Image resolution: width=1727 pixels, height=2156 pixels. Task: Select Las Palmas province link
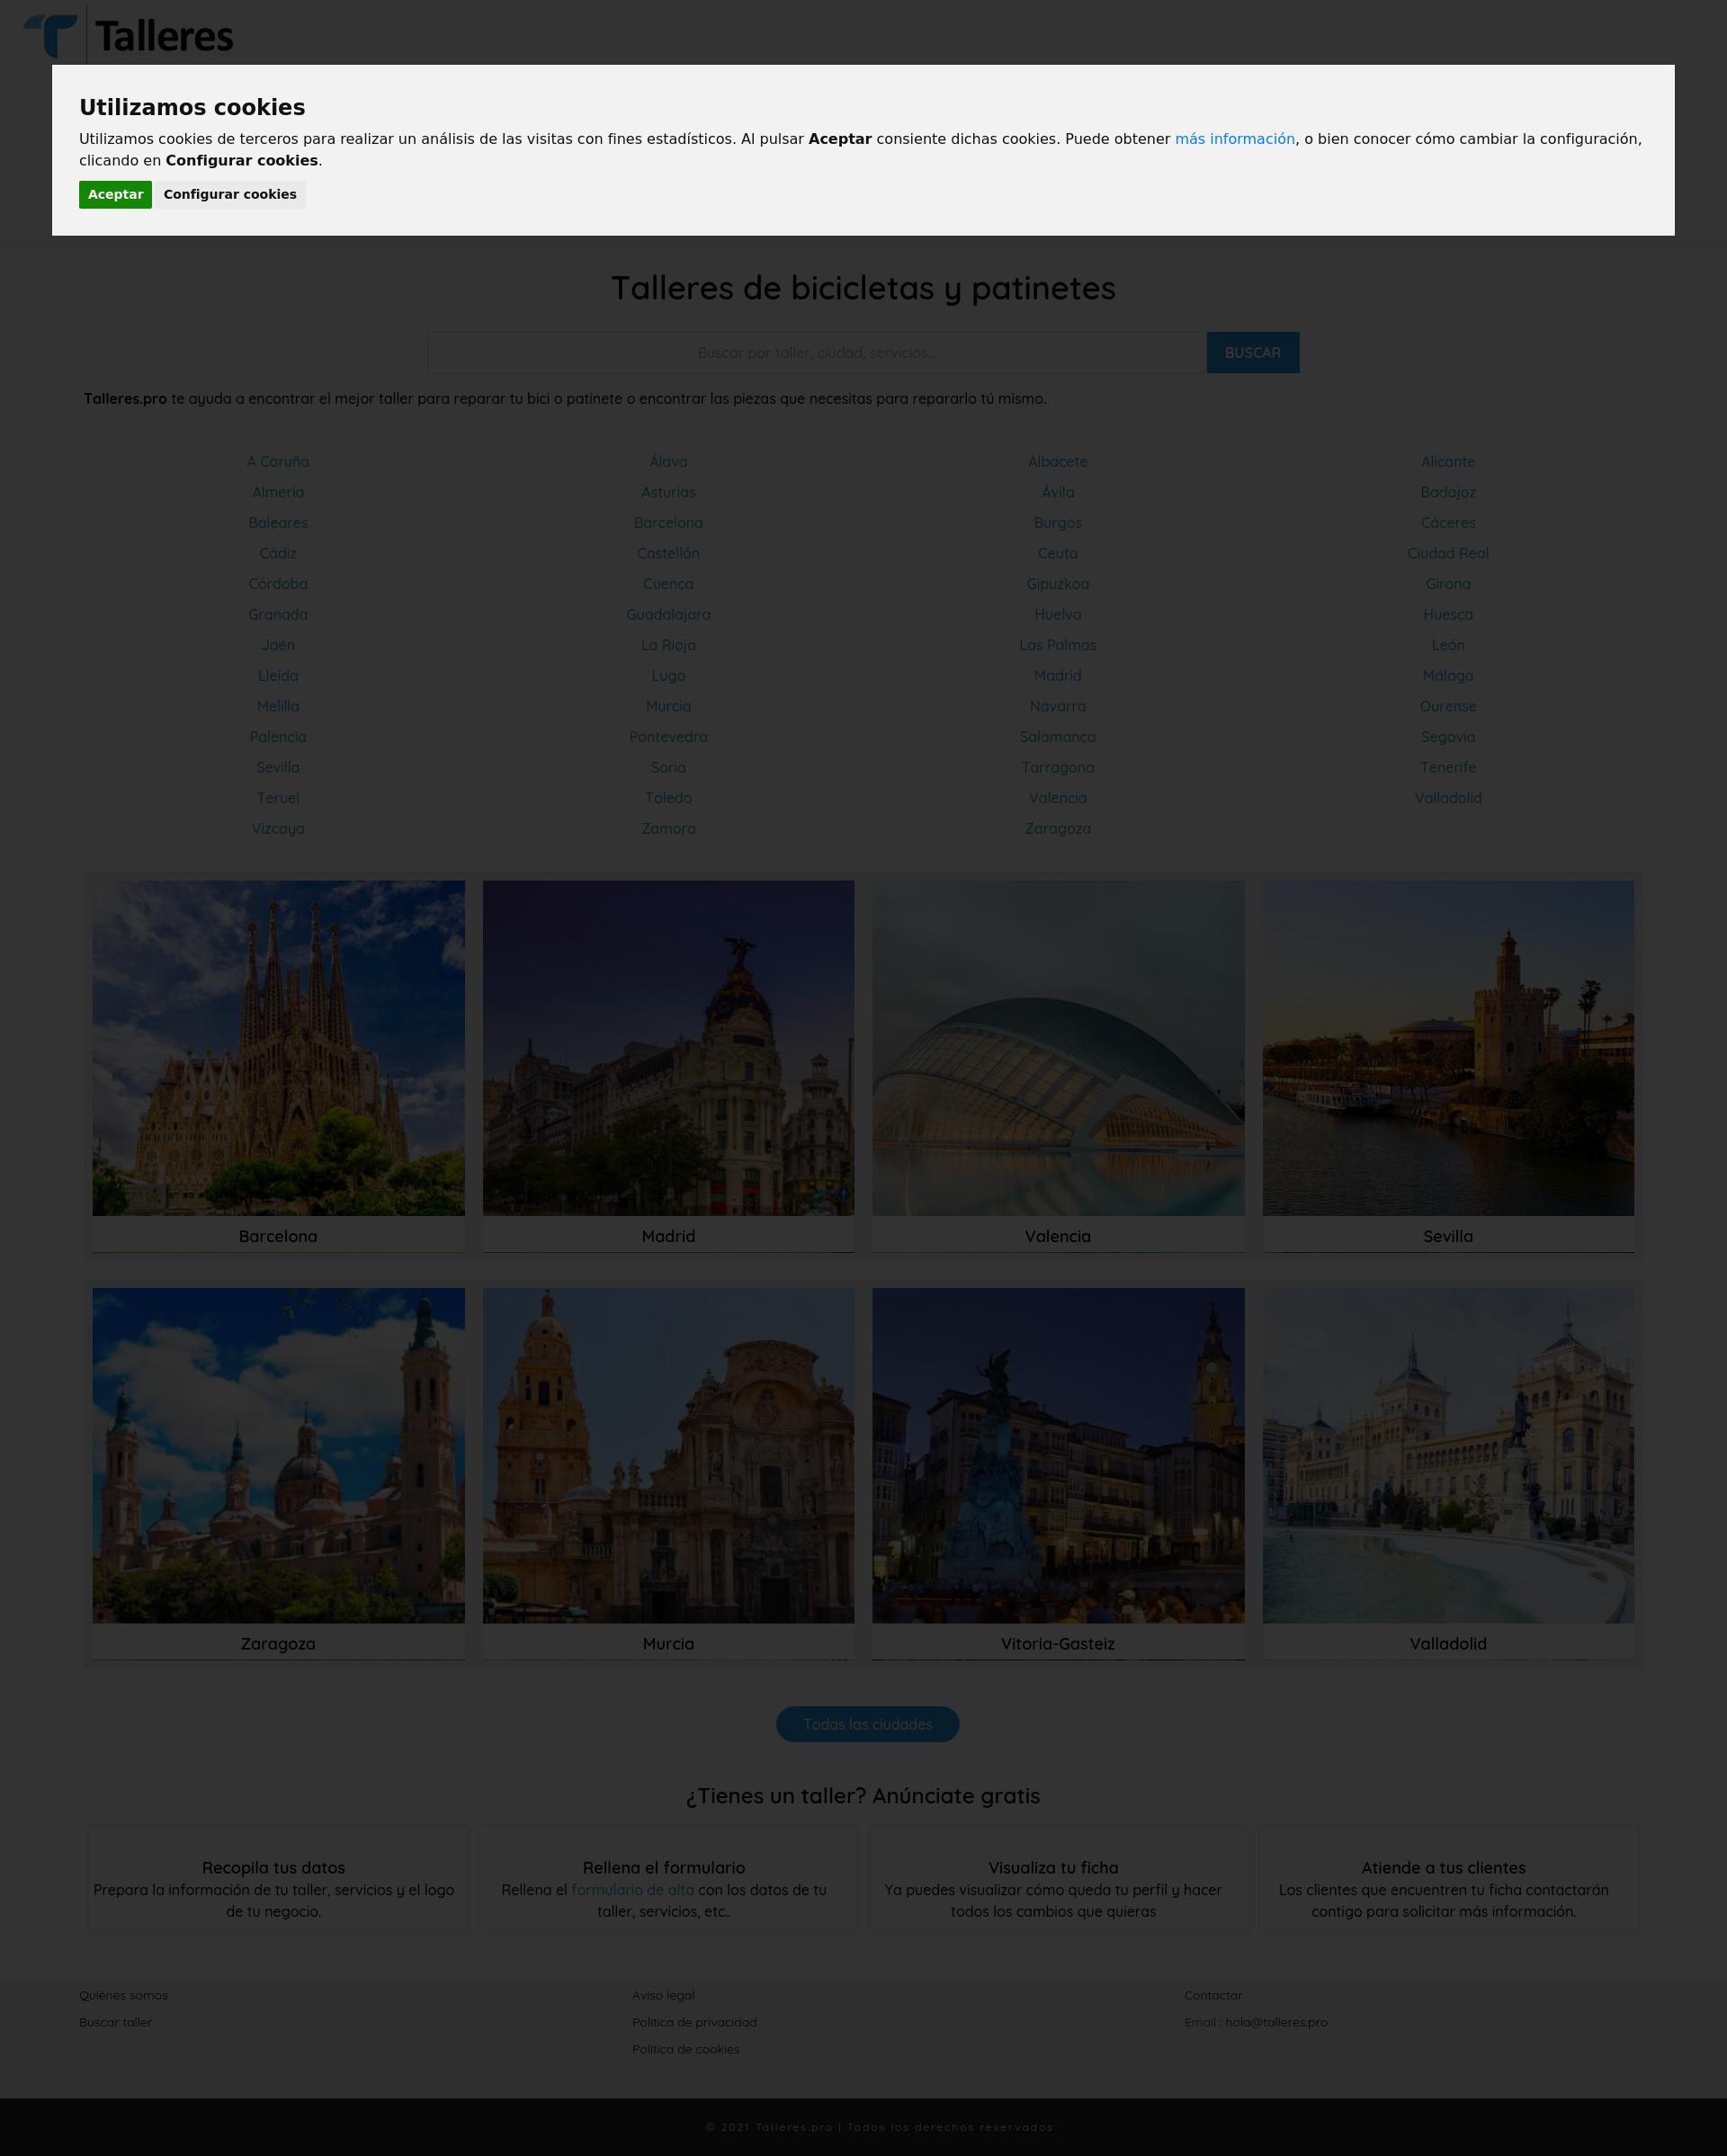click(x=1057, y=646)
